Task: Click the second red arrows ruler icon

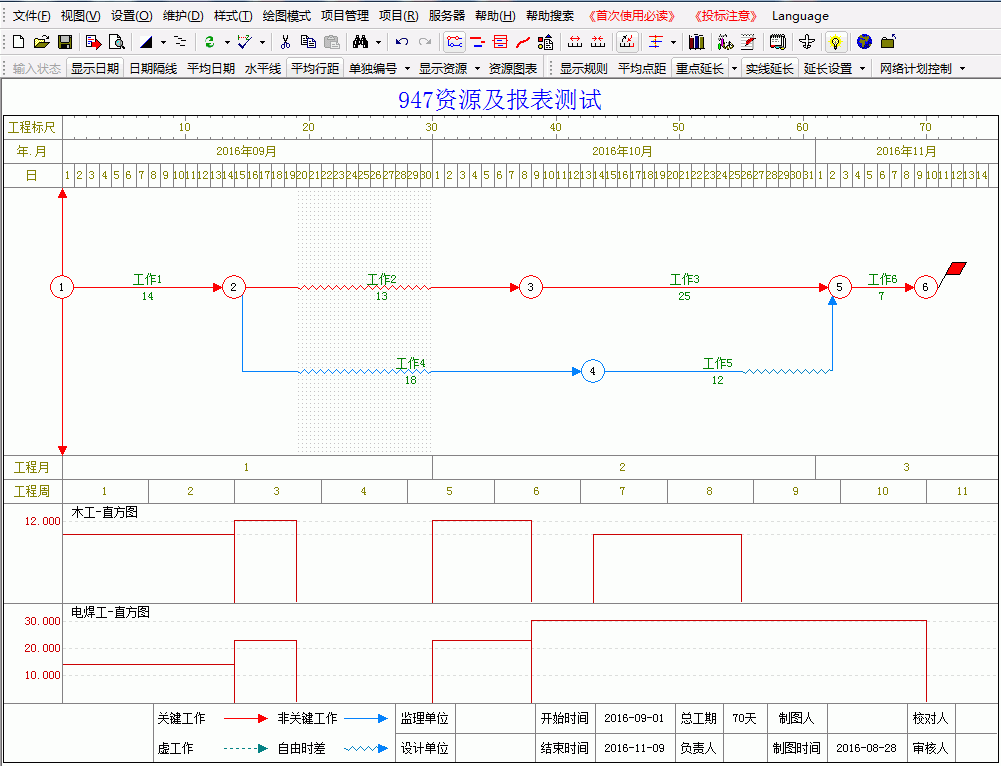Action: pyautogui.click(x=598, y=42)
